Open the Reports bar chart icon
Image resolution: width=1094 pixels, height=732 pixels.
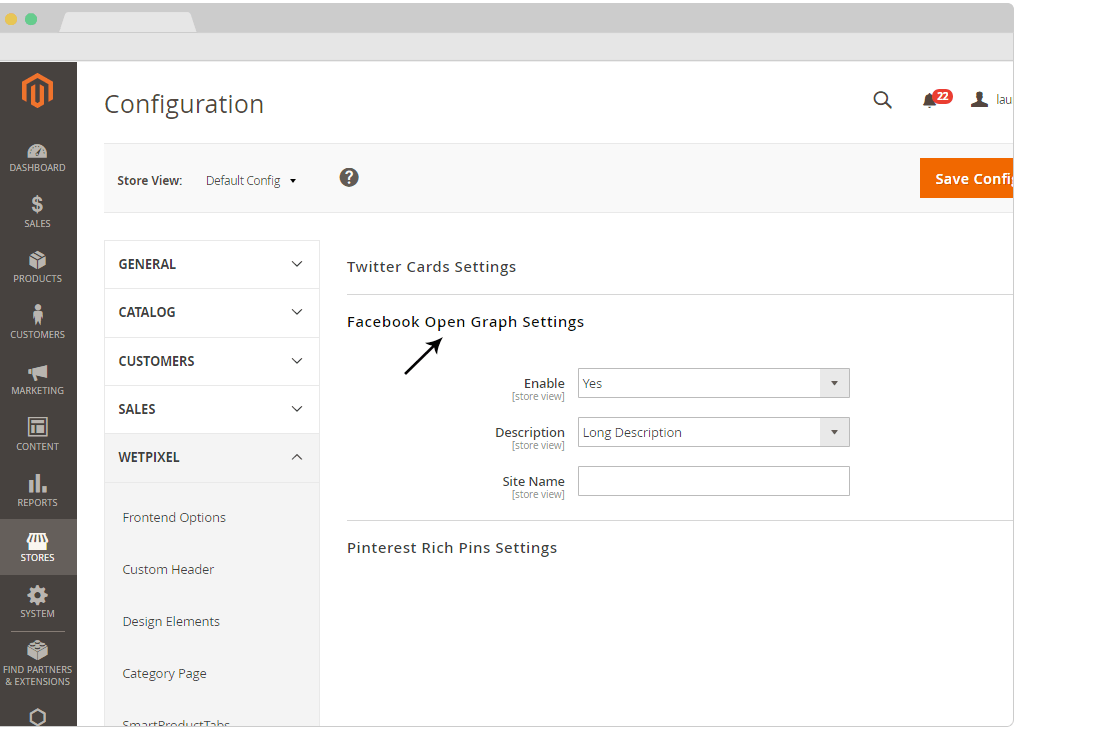(37, 484)
